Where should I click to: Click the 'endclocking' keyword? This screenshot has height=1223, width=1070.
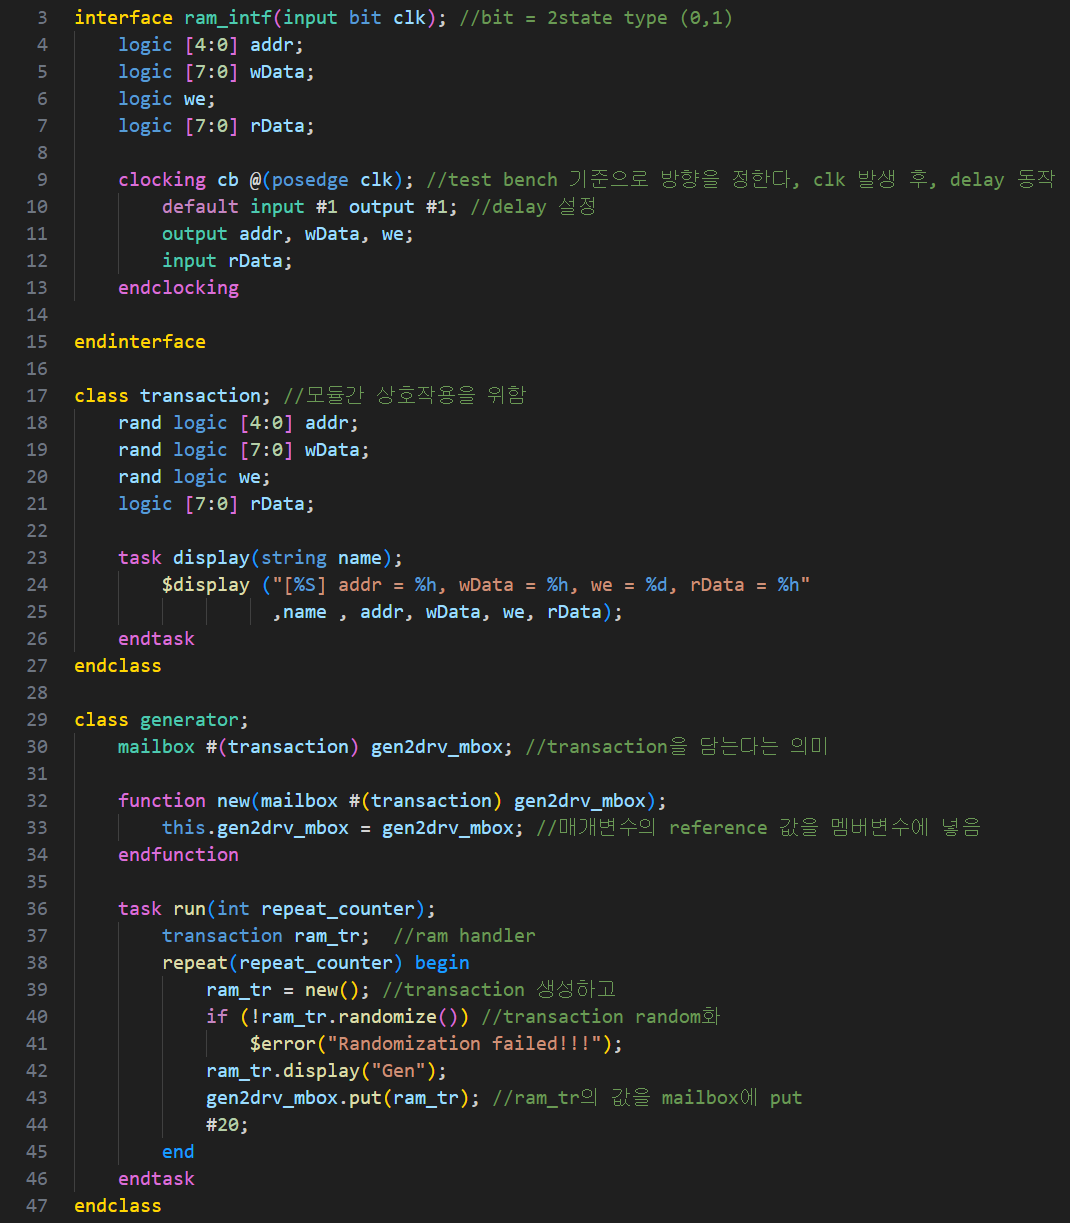click(x=178, y=288)
